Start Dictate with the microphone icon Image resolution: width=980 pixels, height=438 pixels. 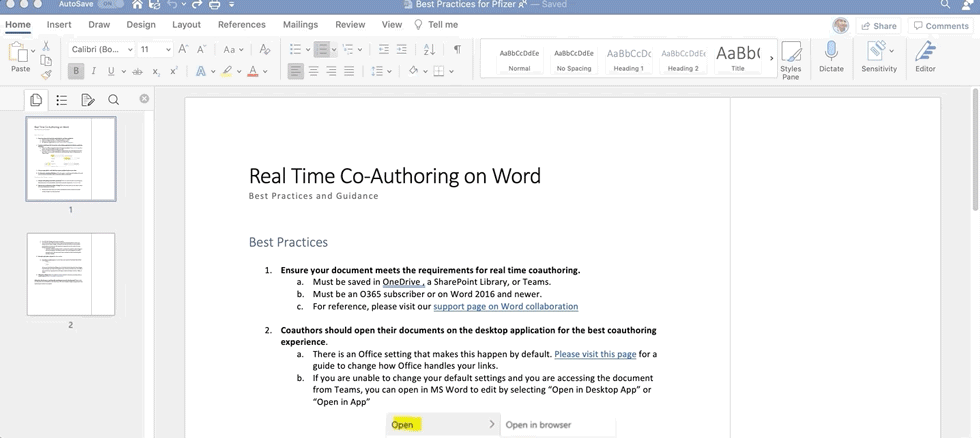[x=831, y=57]
